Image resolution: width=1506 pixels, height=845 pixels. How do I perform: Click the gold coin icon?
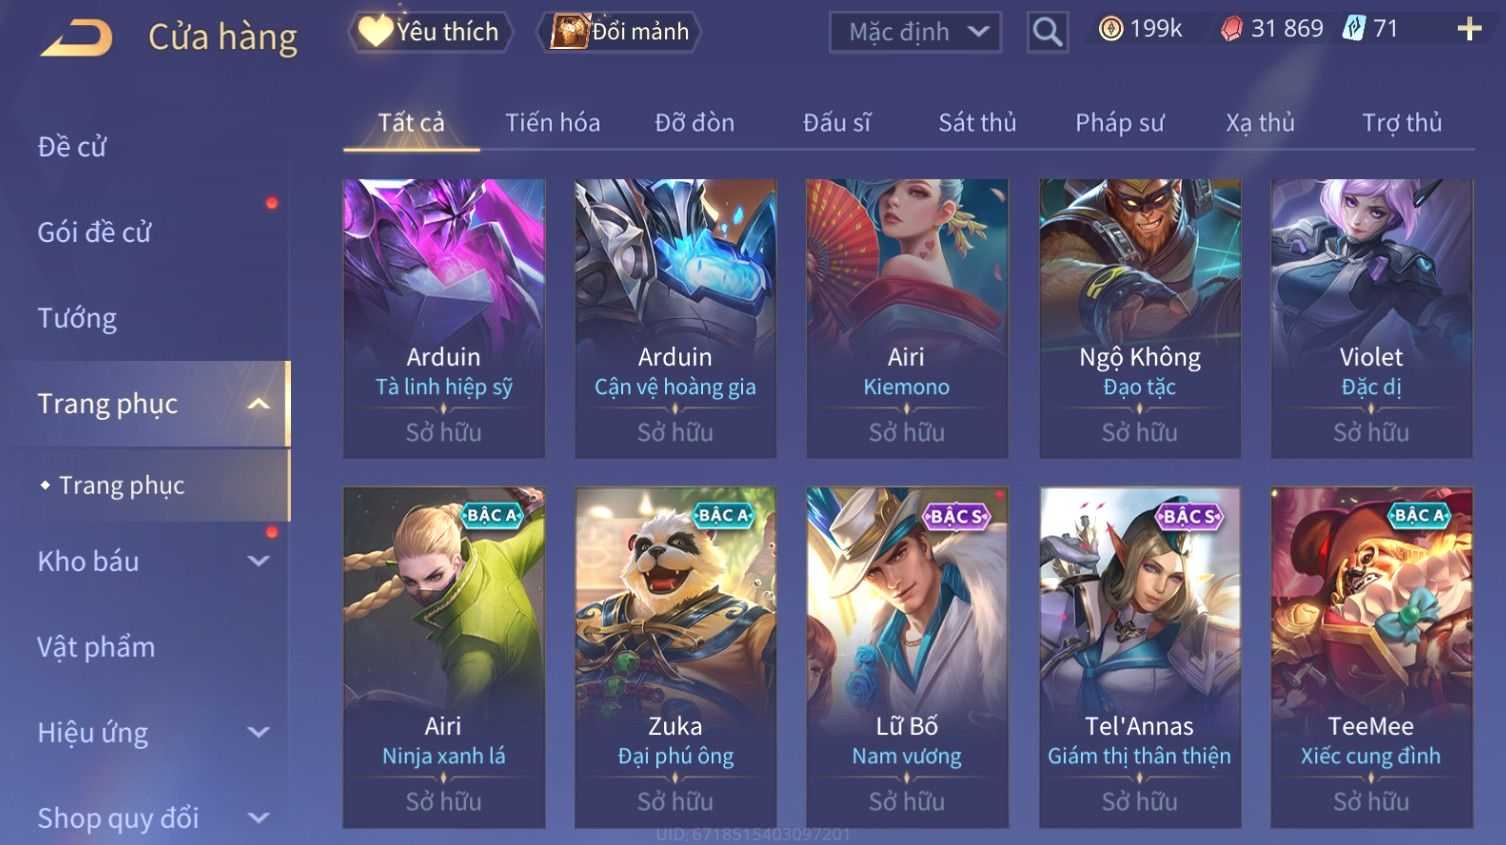1110,29
